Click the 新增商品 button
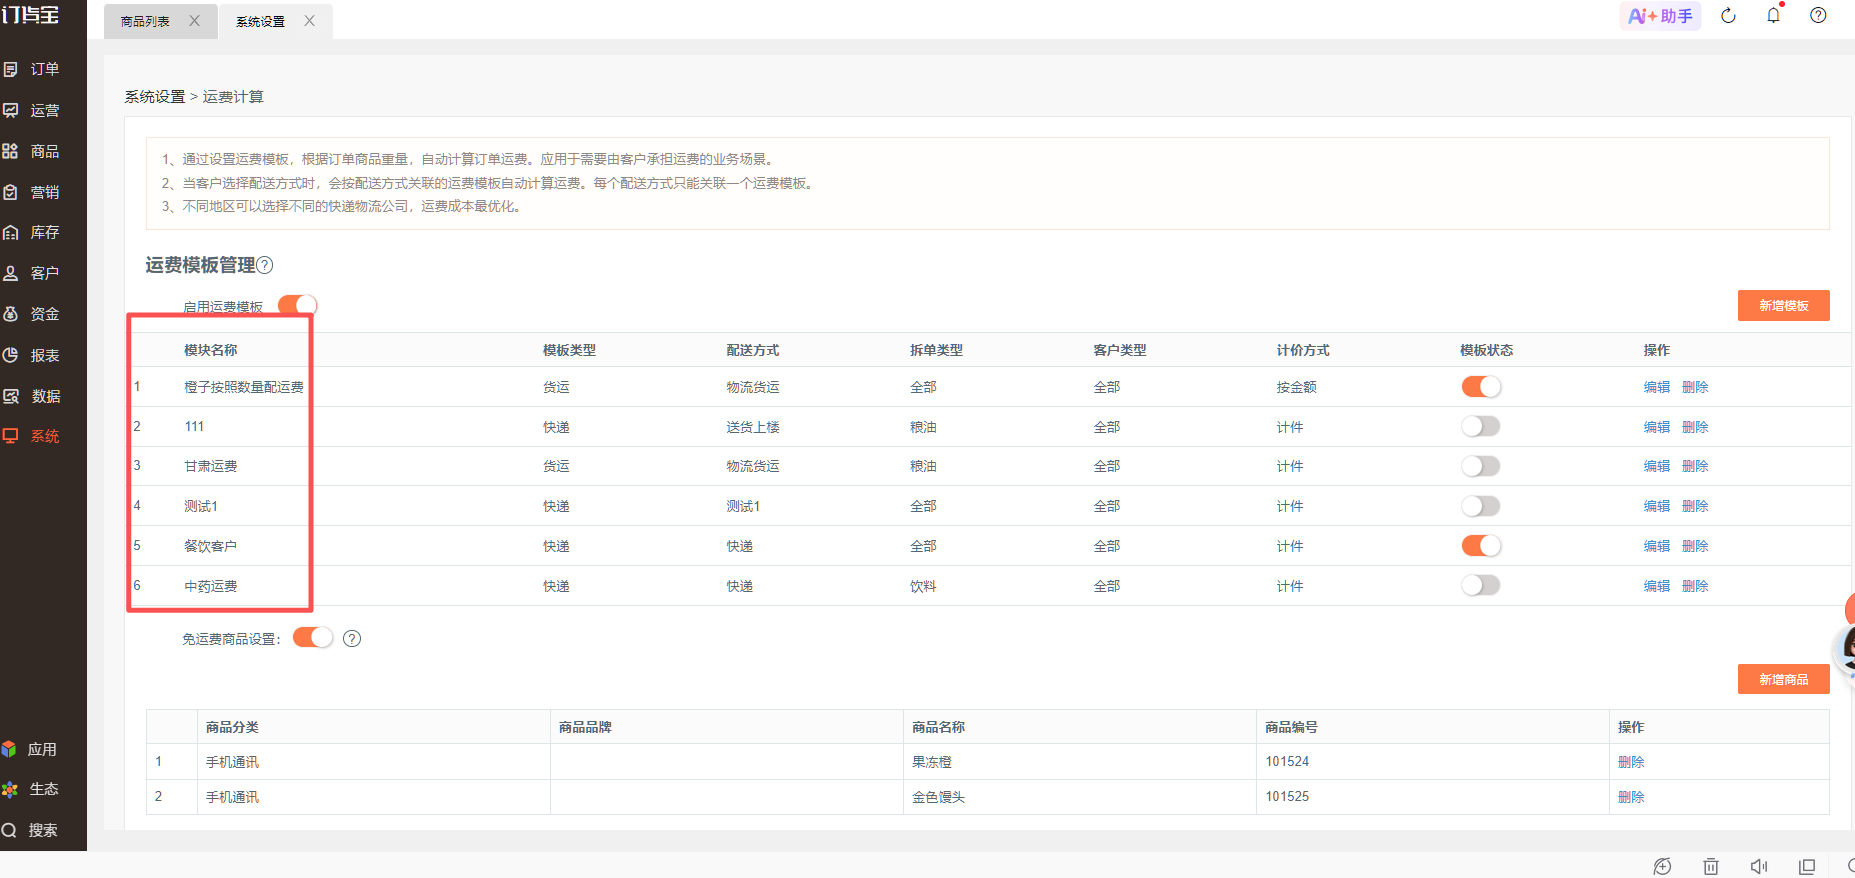The image size is (1855, 878). pos(1784,679)
